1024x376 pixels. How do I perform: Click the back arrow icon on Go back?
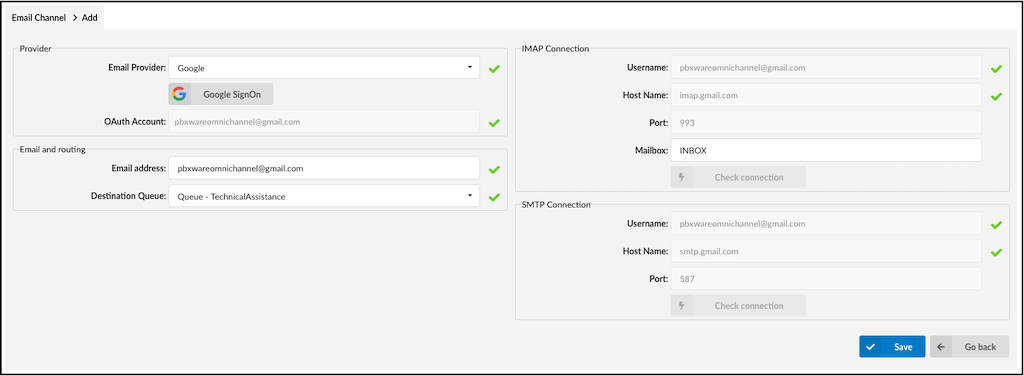pos(941,347)
